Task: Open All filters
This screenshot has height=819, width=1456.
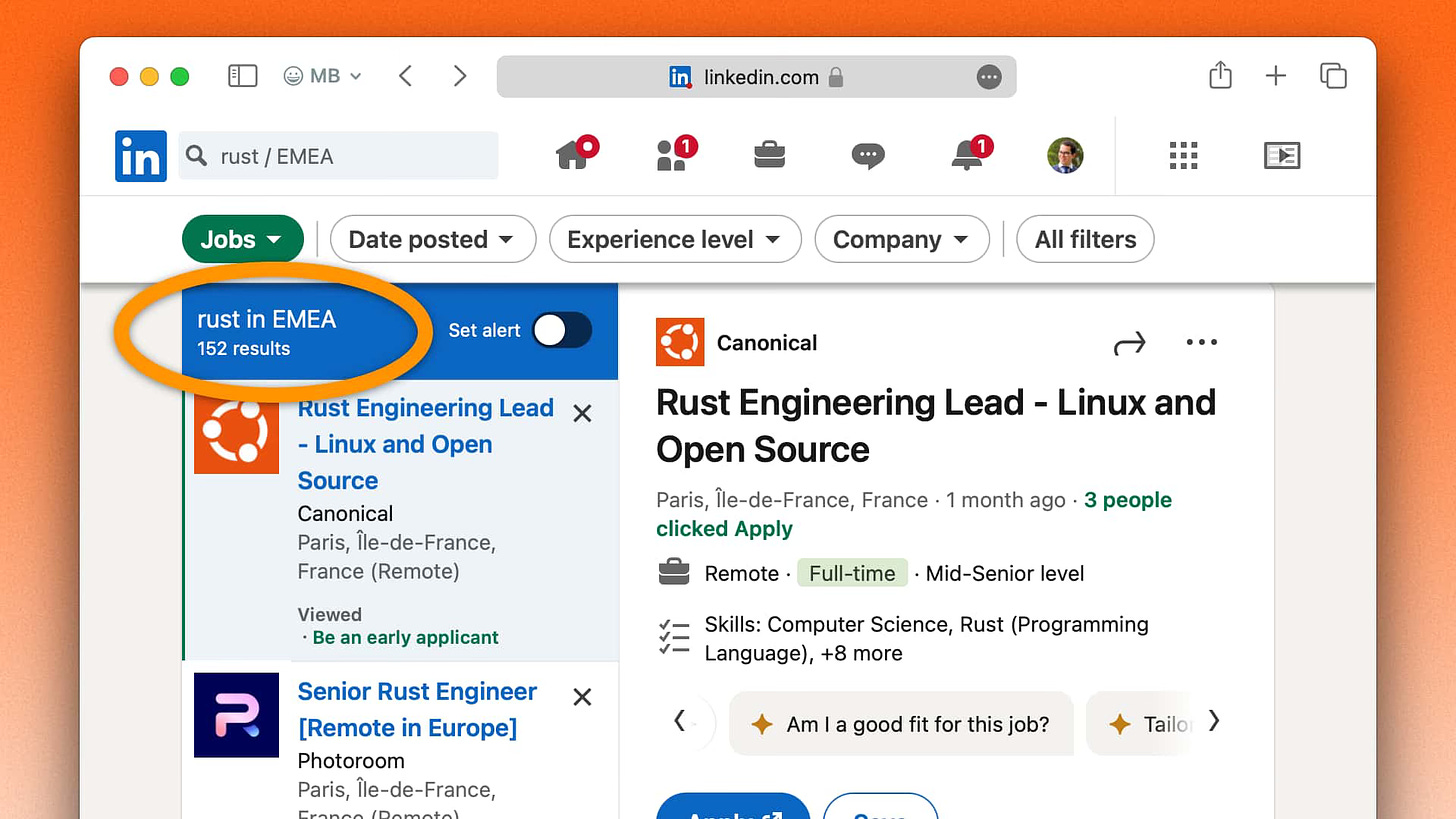Action: coord(1085,239)
